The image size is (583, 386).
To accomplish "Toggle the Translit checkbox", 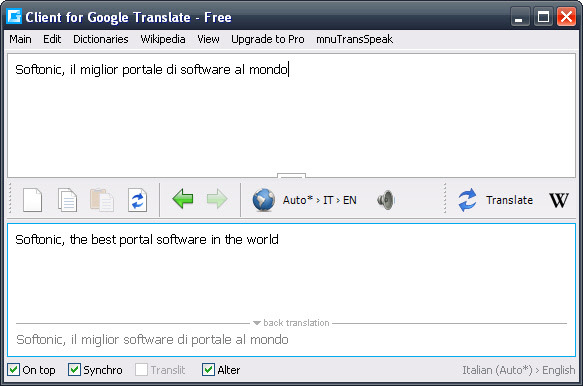I will pos(141,370).
